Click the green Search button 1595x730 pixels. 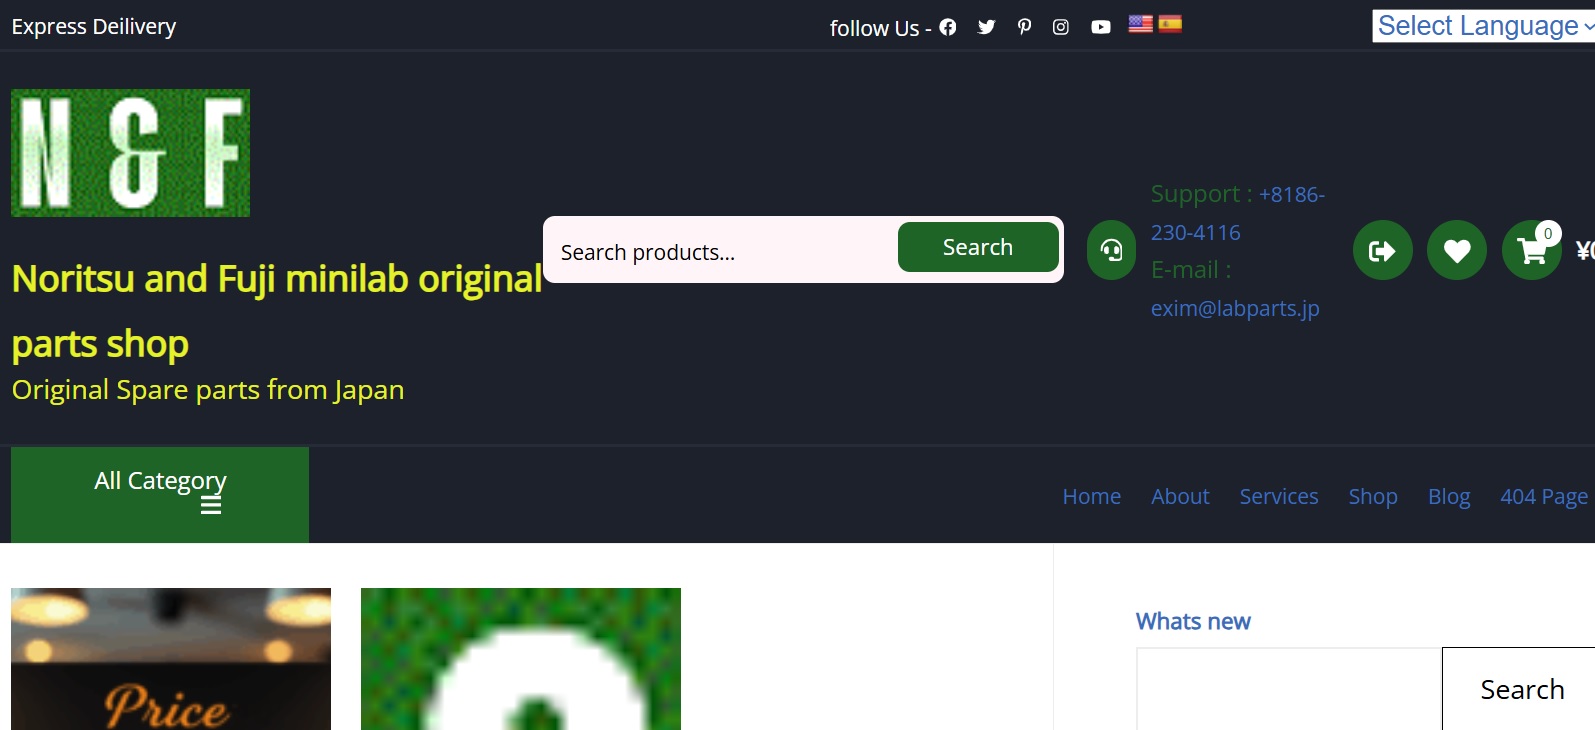coord(978,247)
